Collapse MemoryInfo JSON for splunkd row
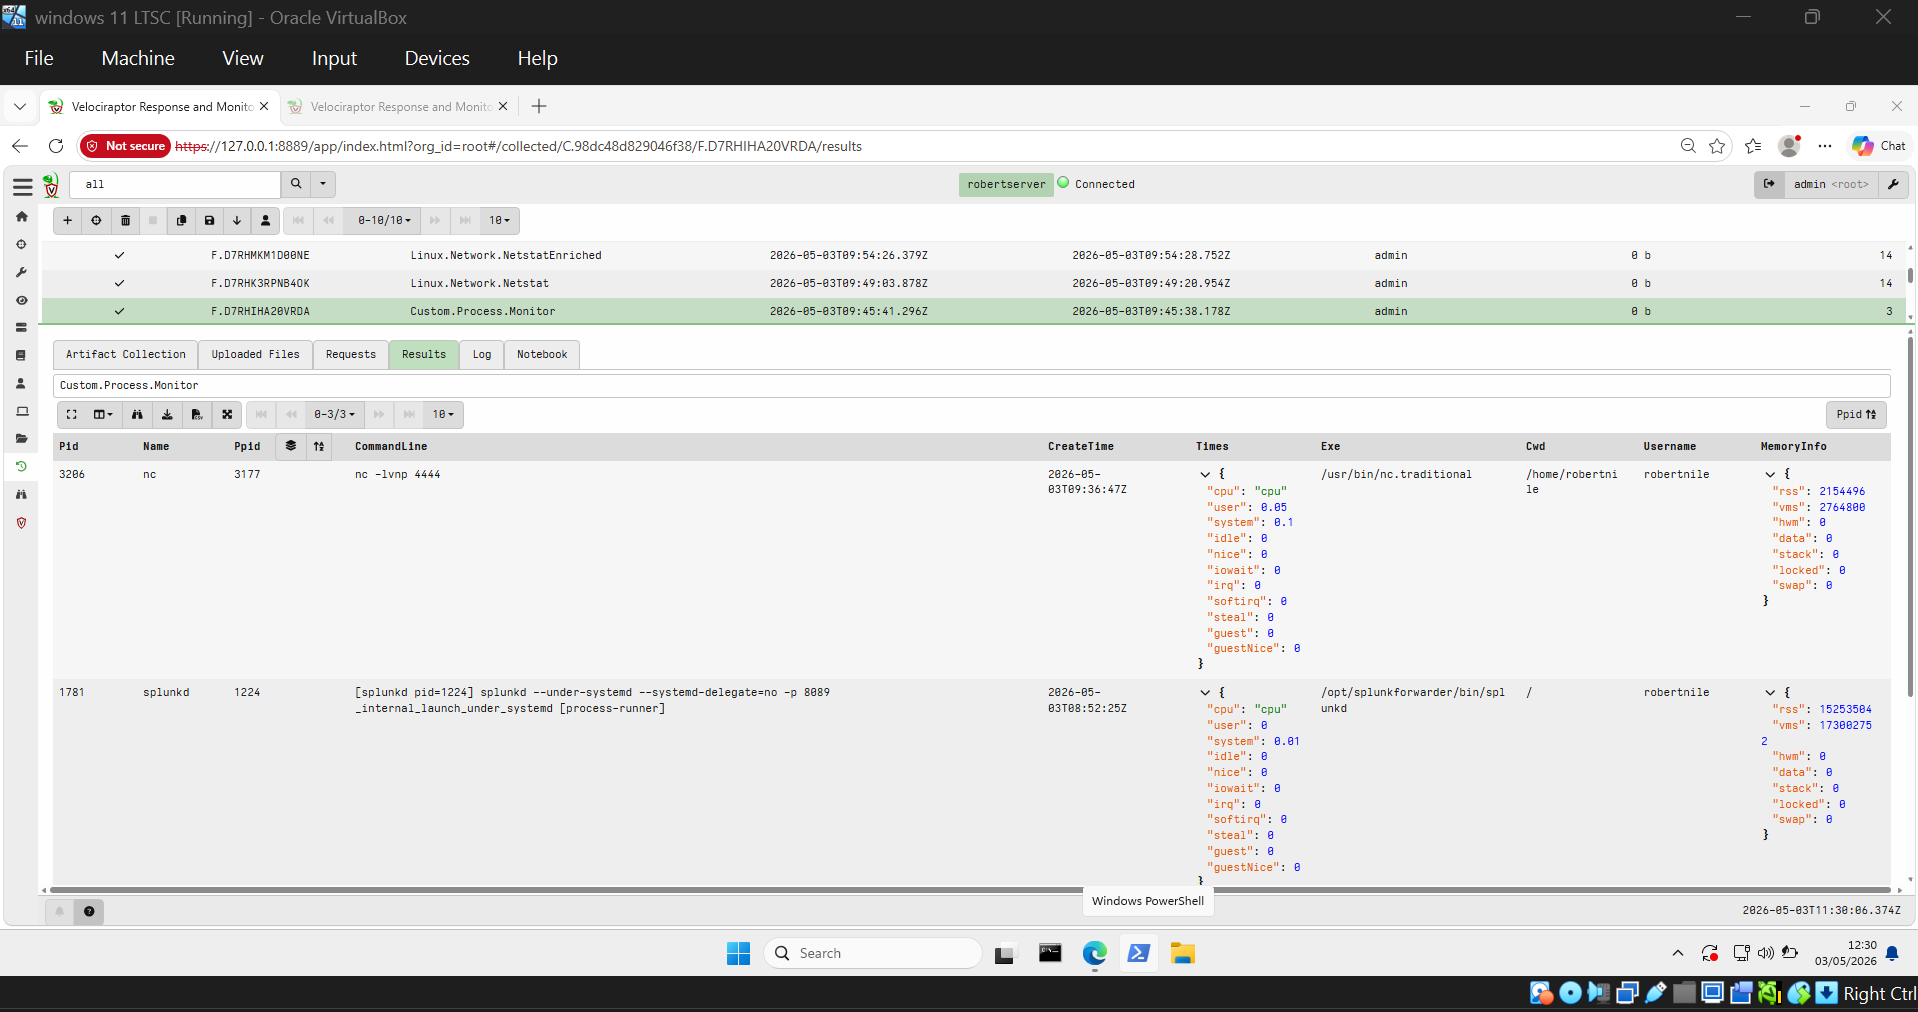1918x1012 pixels. coord(1770,693)
